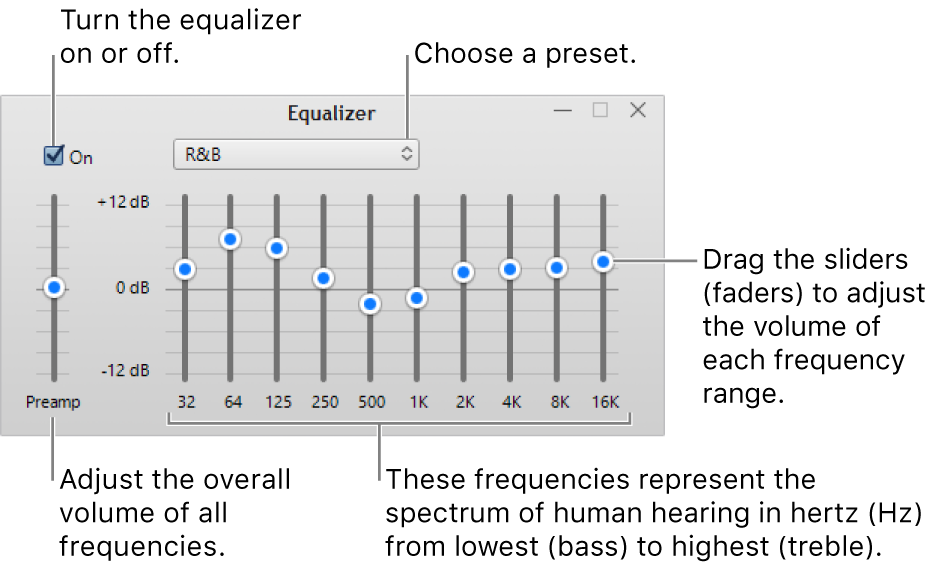Minimize the Equalizer window

tap(562, 111)
